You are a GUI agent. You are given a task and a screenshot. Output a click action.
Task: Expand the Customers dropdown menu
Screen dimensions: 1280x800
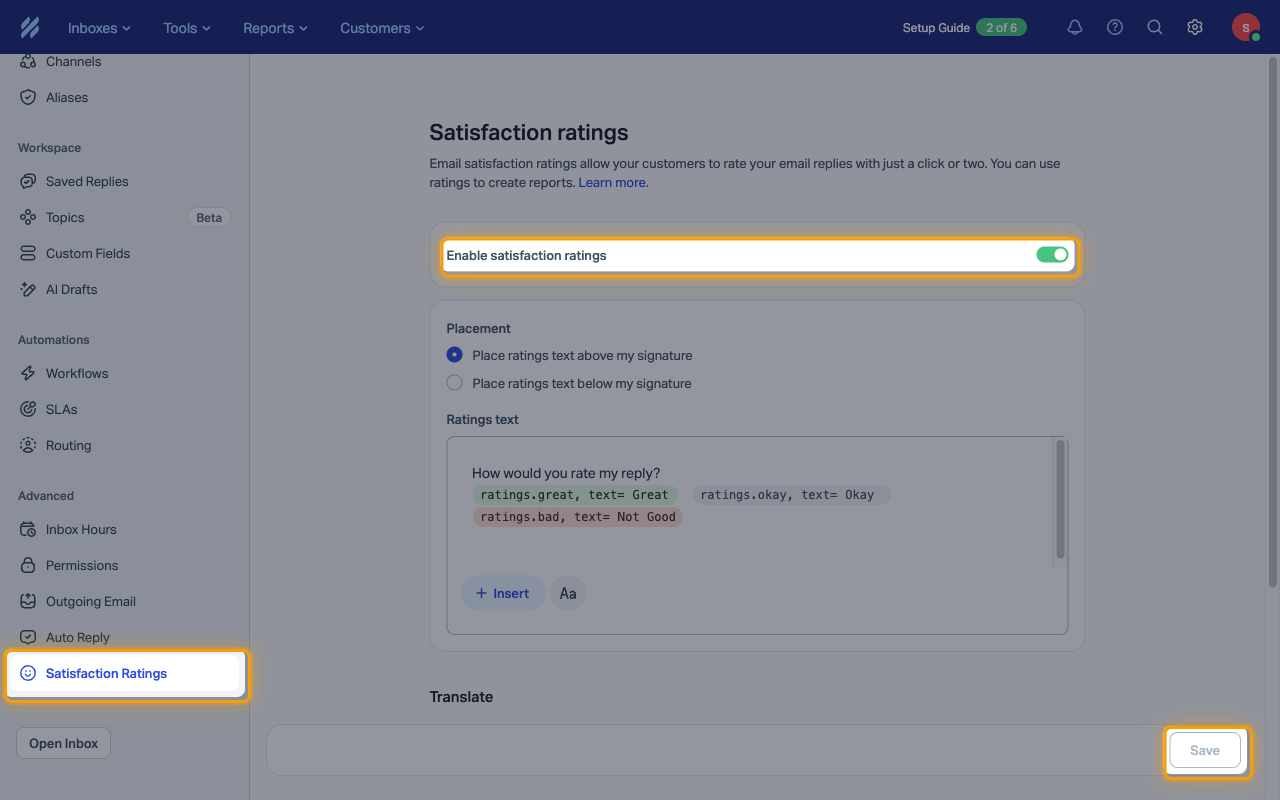point(382,28)
